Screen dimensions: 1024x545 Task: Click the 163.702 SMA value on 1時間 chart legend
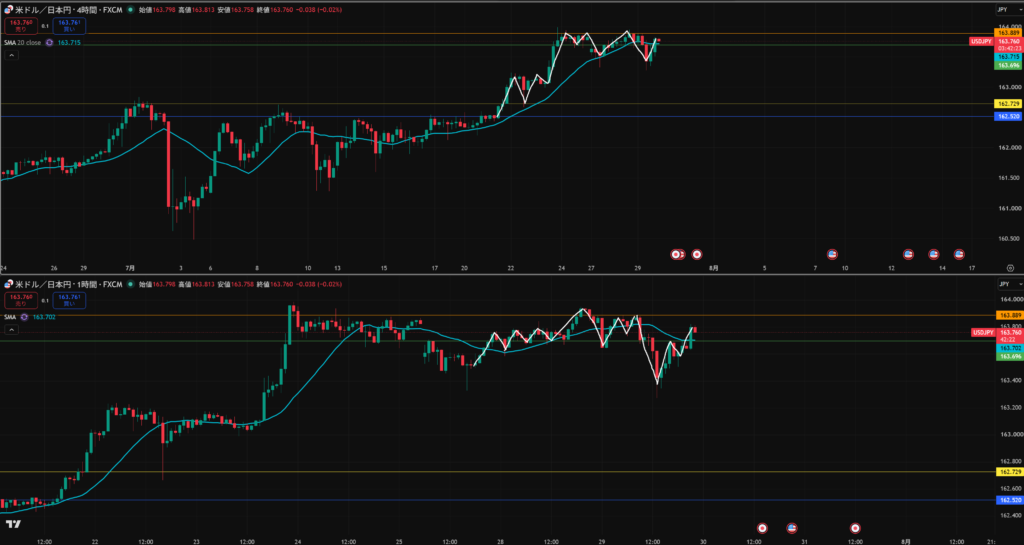tap(44, 317)
